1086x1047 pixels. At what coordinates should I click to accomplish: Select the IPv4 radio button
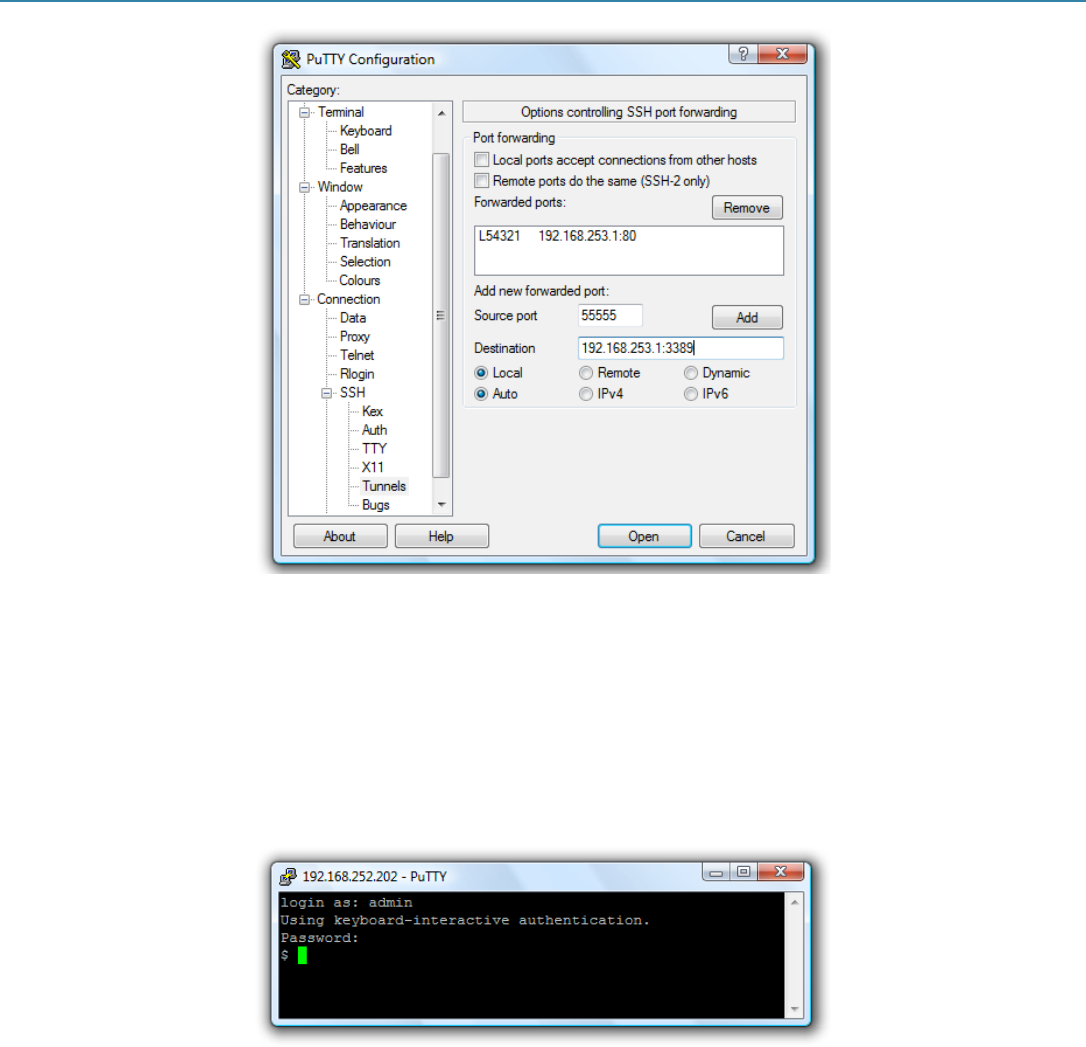pos(586,394)
